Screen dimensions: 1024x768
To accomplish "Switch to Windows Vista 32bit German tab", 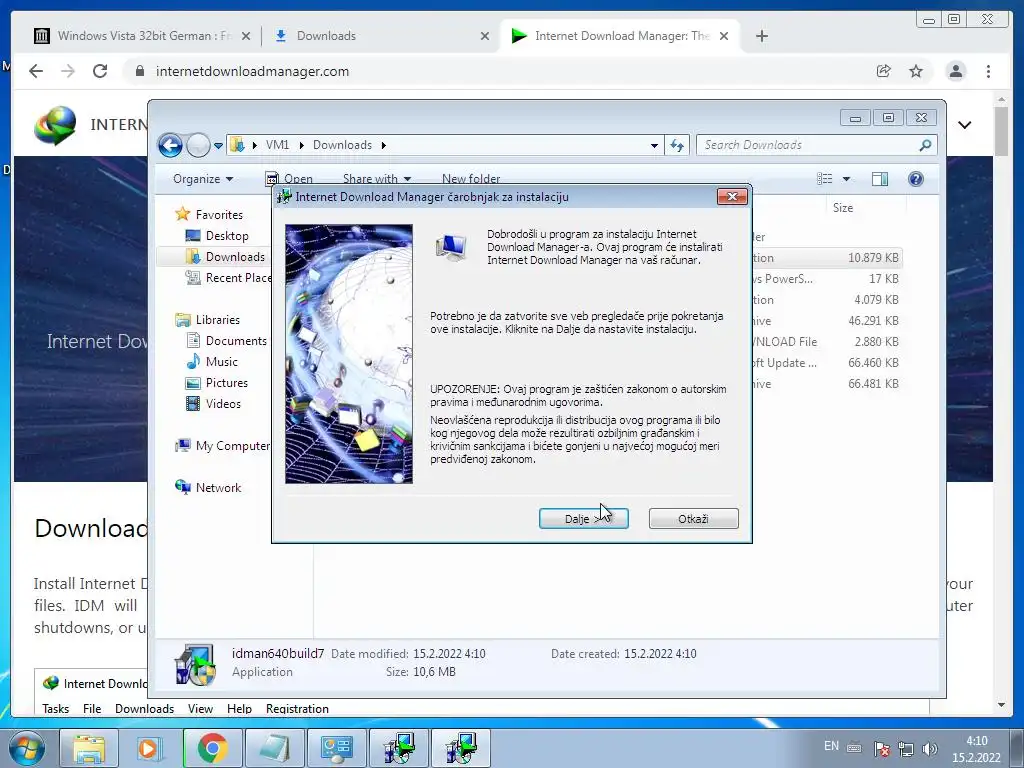I will [x=142, y=36].
